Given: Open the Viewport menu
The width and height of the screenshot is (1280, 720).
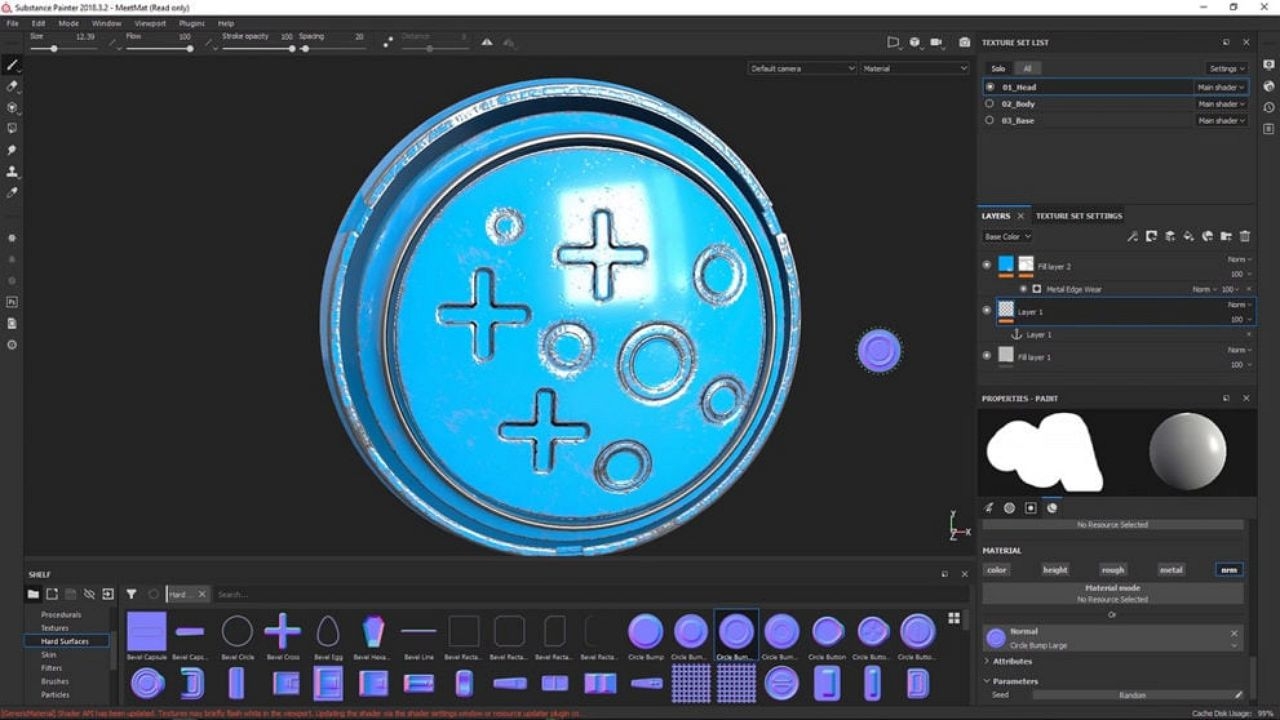Looking at the screenshot, I should point(150,23).
